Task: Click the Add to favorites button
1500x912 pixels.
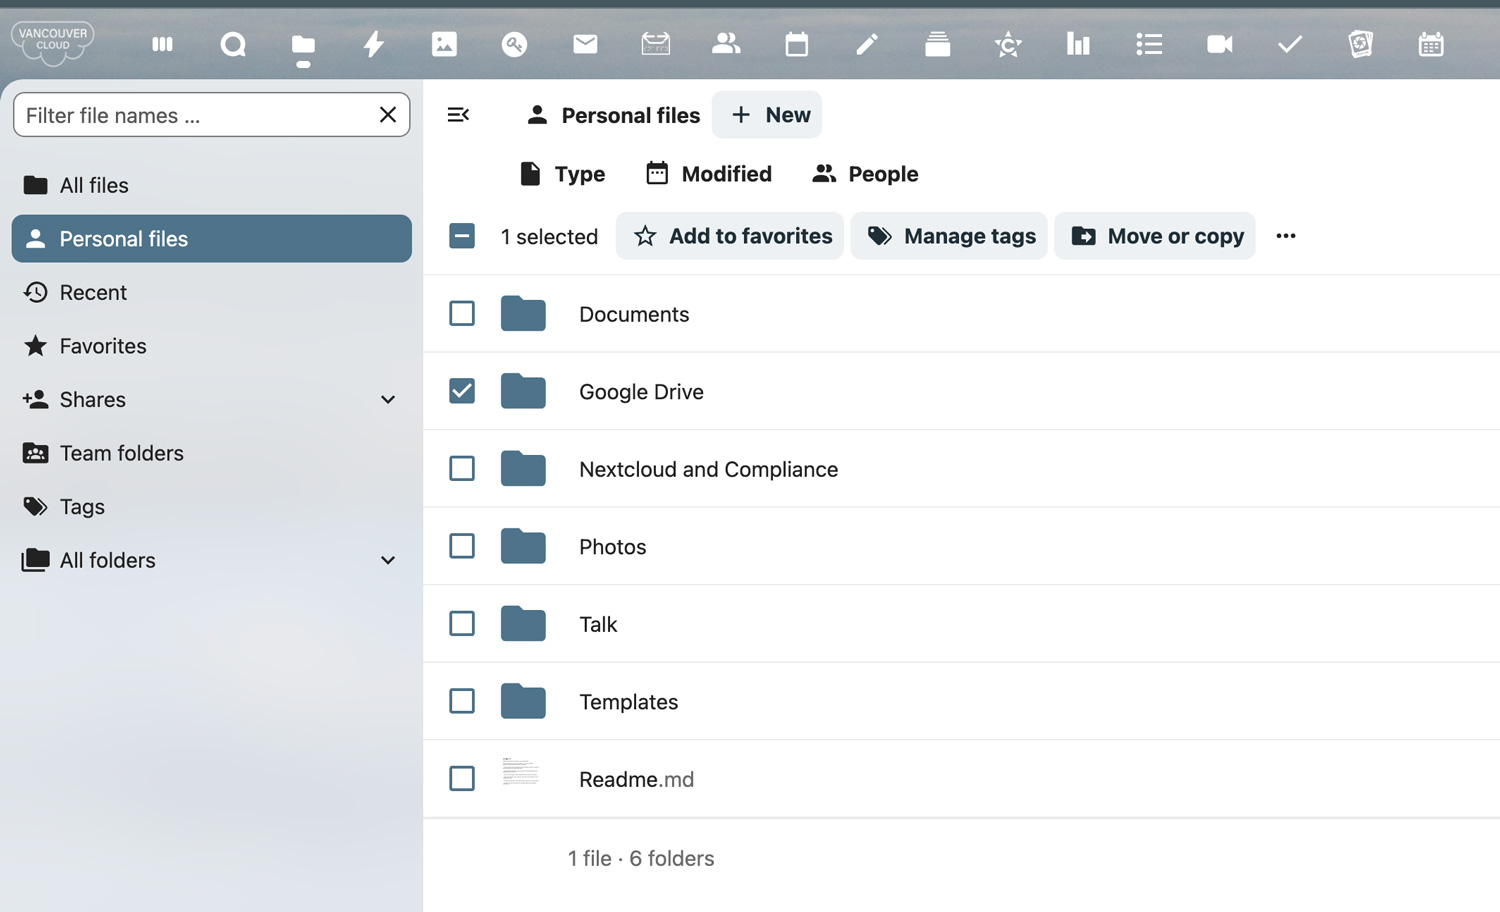Action: [x=730, y=236]
